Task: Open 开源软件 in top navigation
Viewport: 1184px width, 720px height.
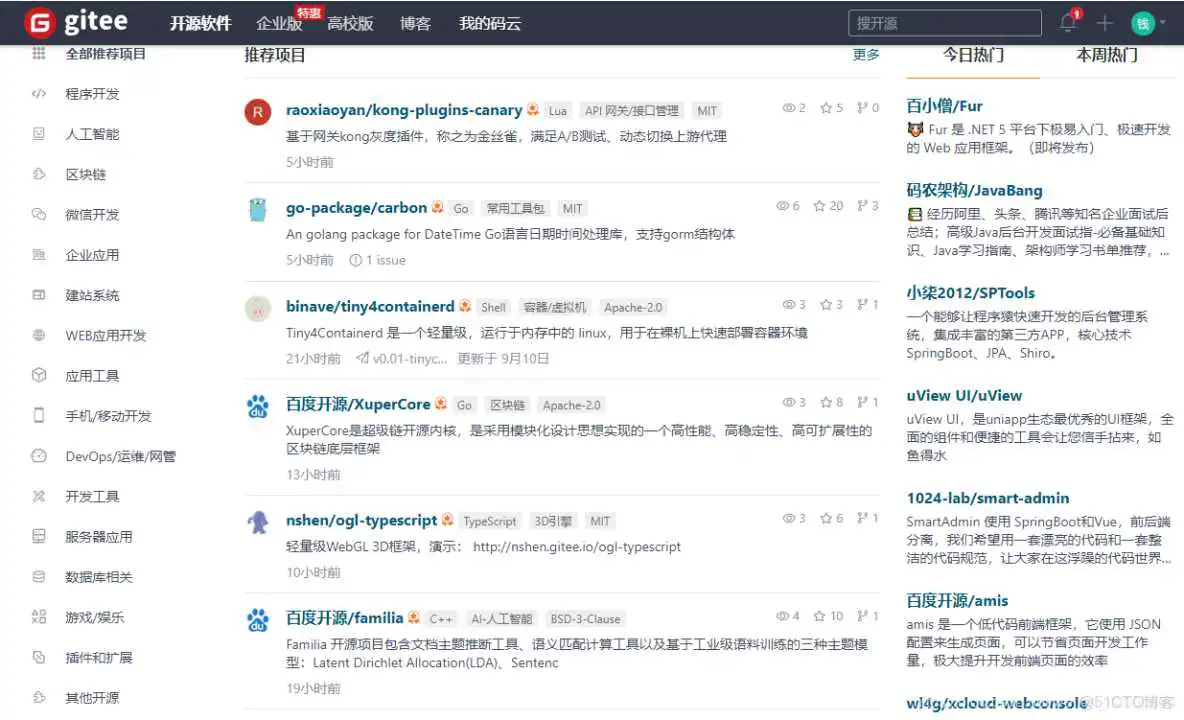Action: click(200, 24)
